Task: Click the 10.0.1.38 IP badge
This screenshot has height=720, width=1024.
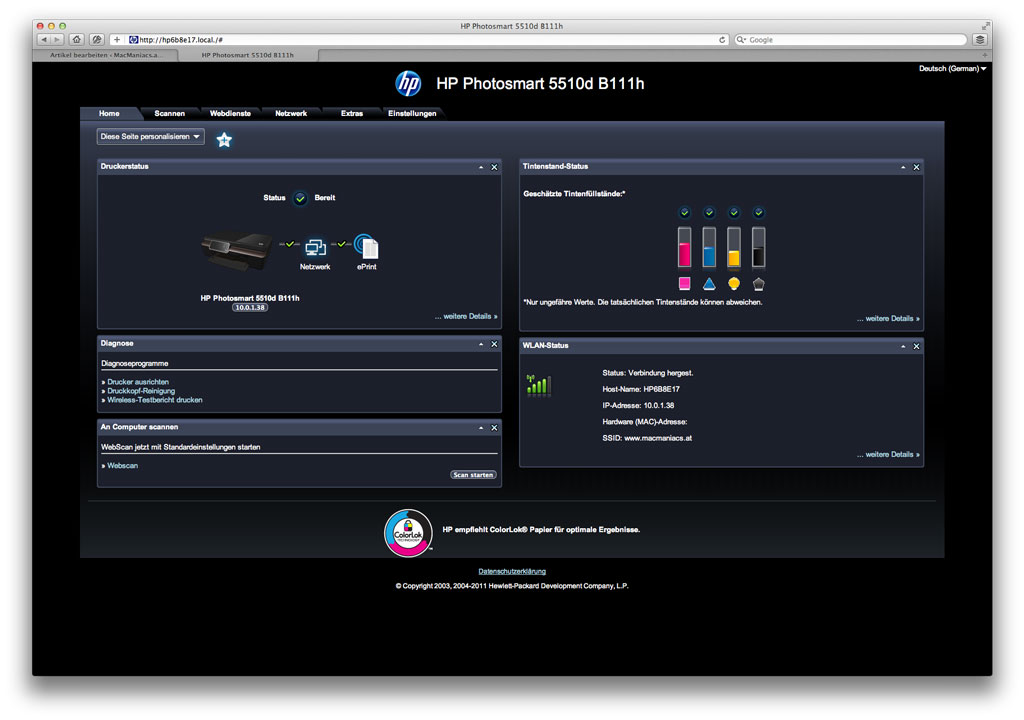Action: 250,308
